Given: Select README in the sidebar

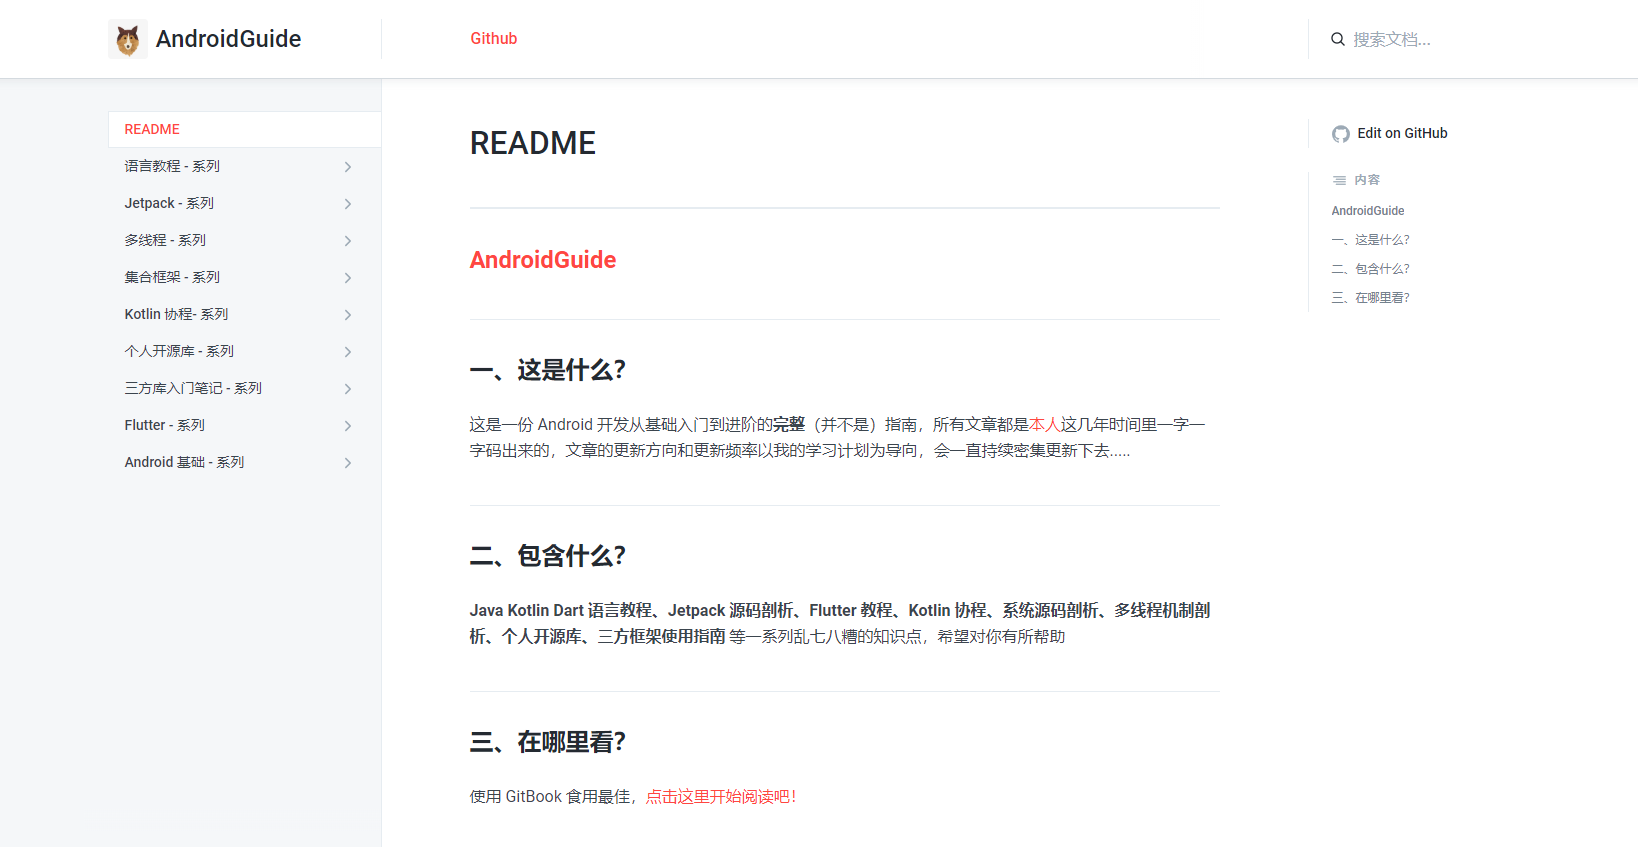Looking at the screenshot, I should [244, 129].
